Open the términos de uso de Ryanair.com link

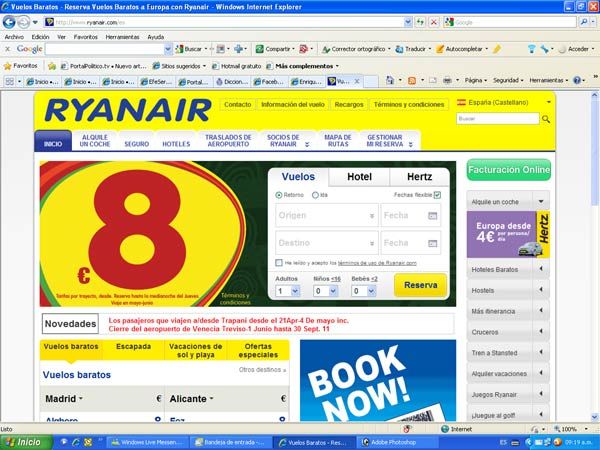(x=377, y=263)
